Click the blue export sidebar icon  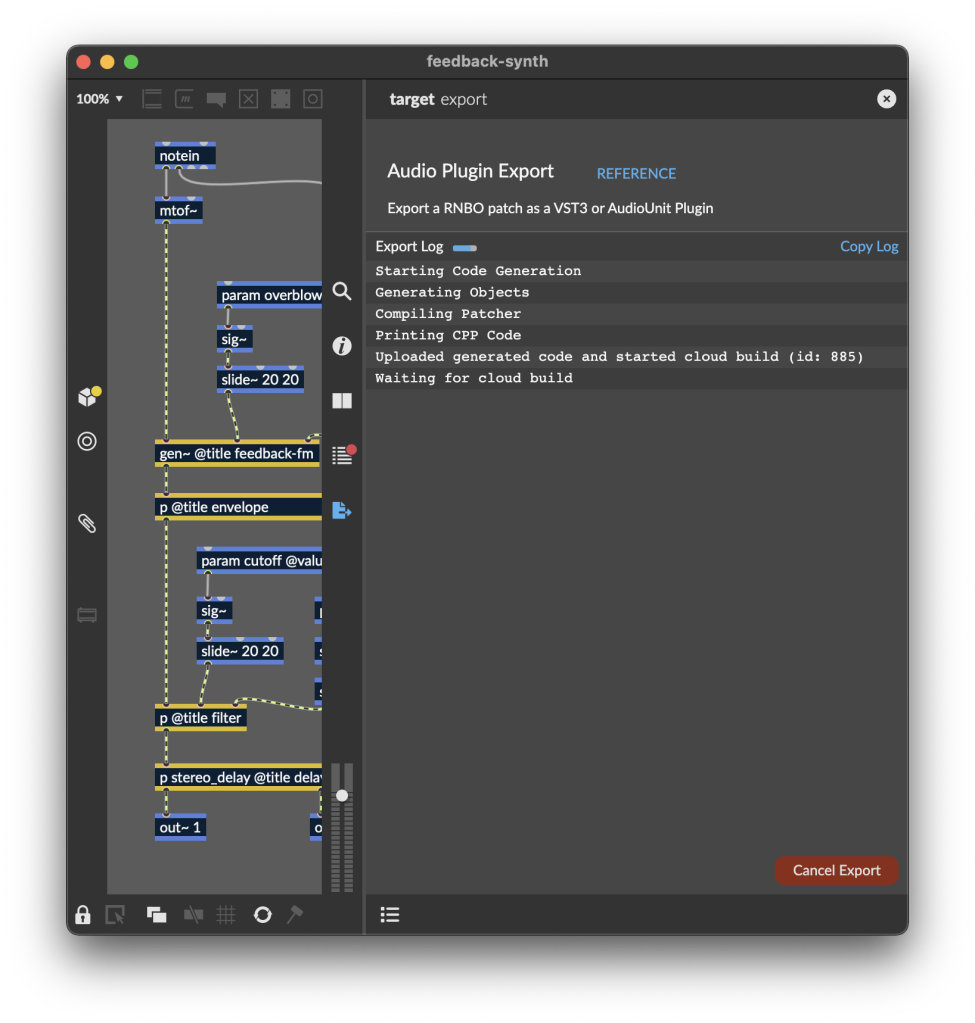[x=342, y=510]
